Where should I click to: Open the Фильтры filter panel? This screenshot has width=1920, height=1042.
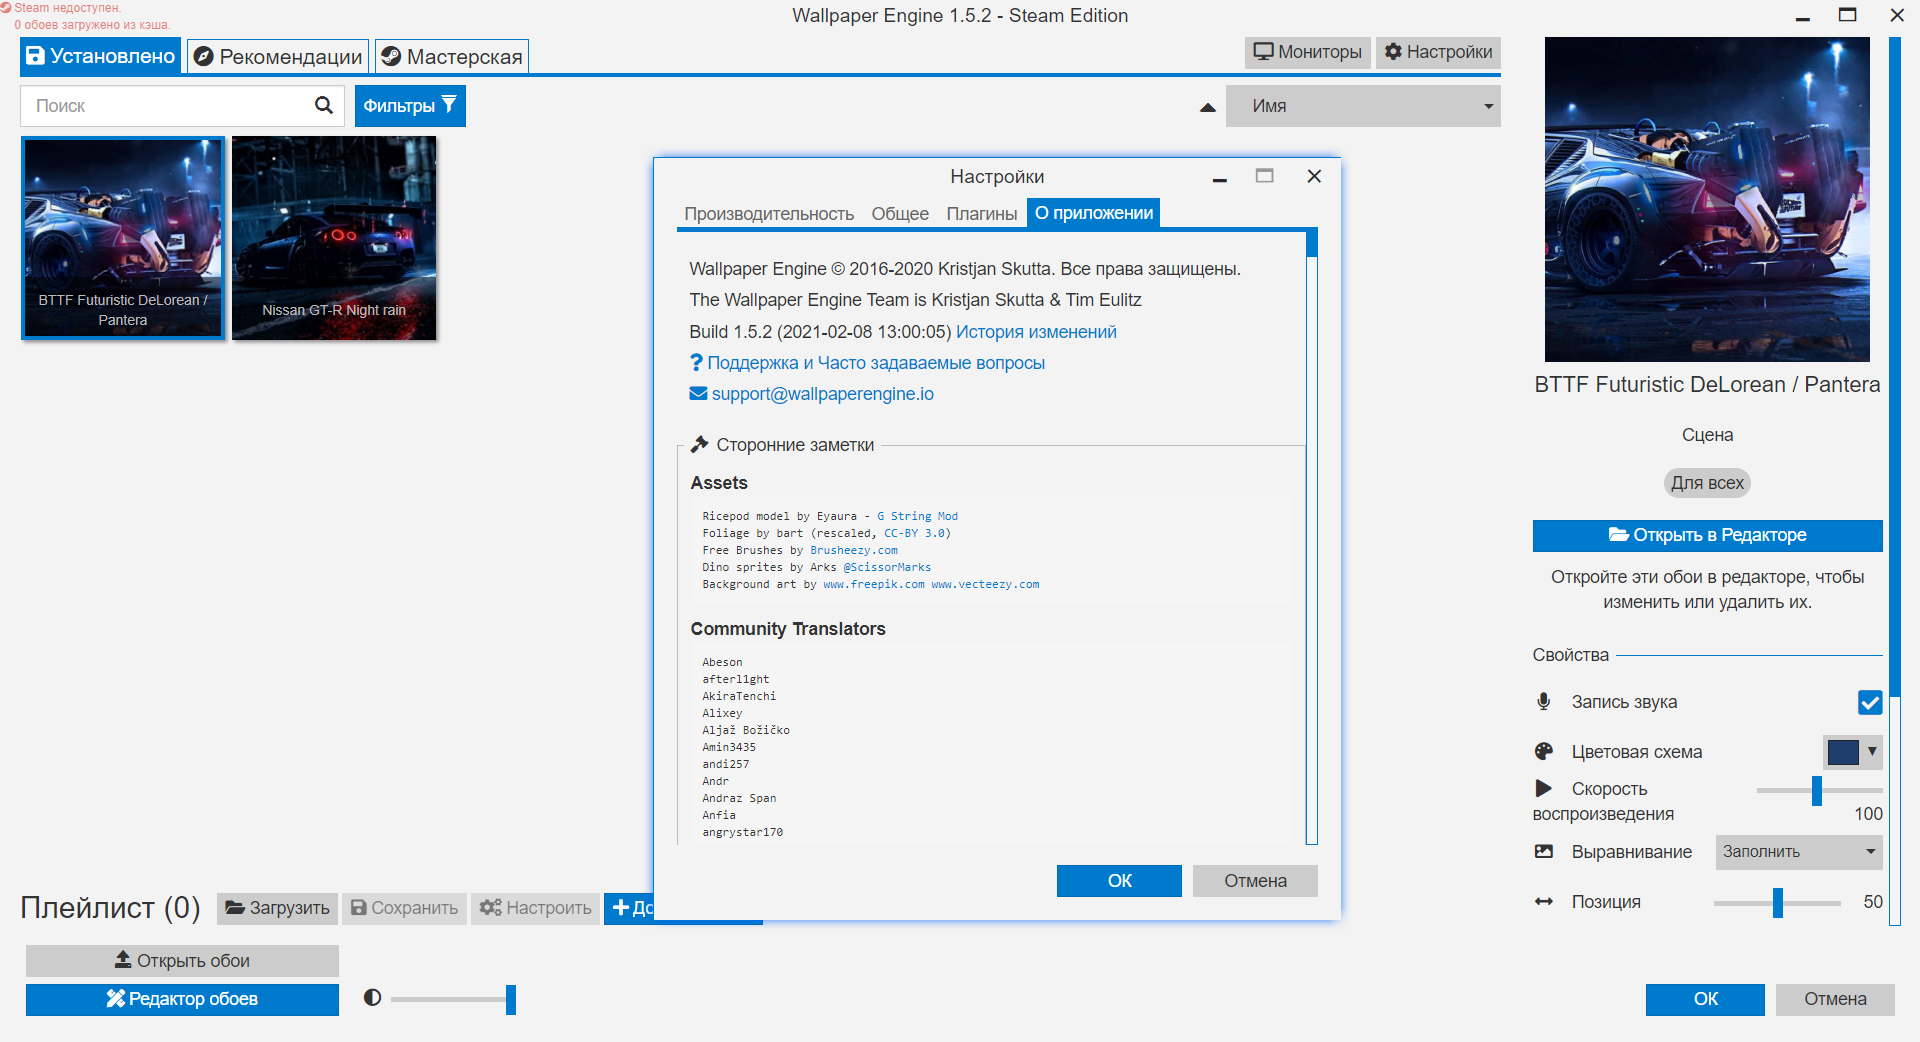coord(410,106)
